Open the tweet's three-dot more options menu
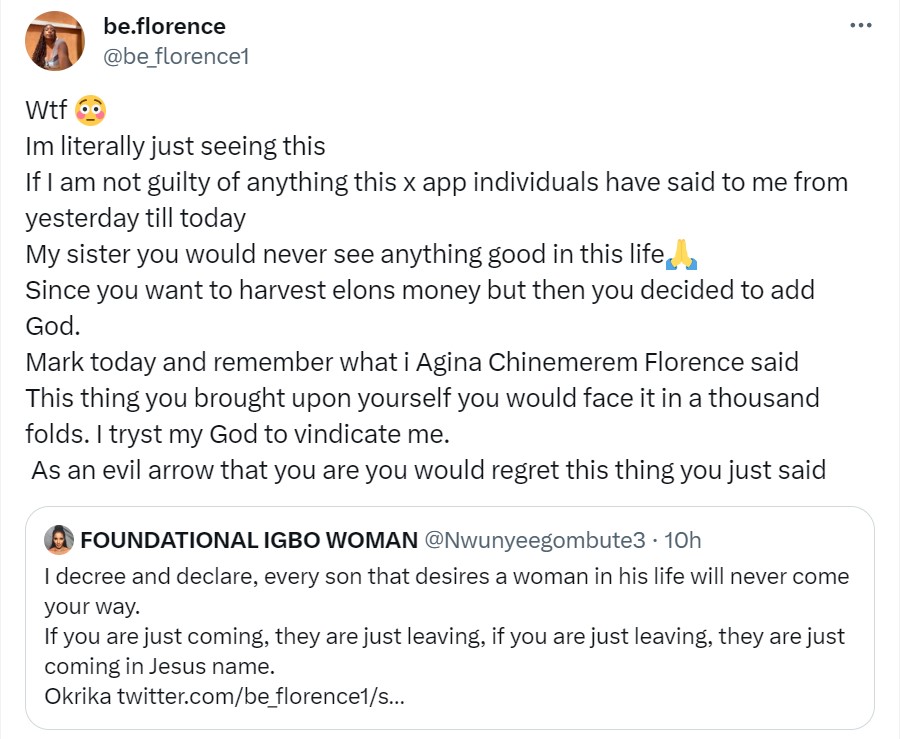The height and width of the screenshot is (739, 903). pos(860,26)
